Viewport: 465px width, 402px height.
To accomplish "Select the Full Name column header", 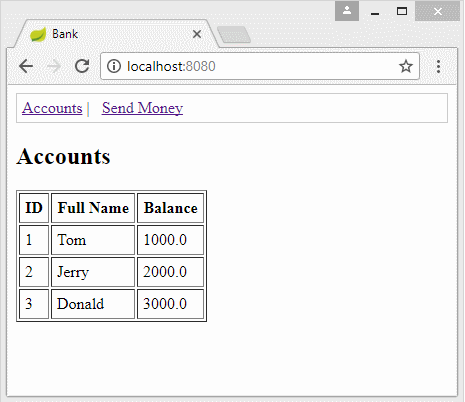I will click(93, 208).
